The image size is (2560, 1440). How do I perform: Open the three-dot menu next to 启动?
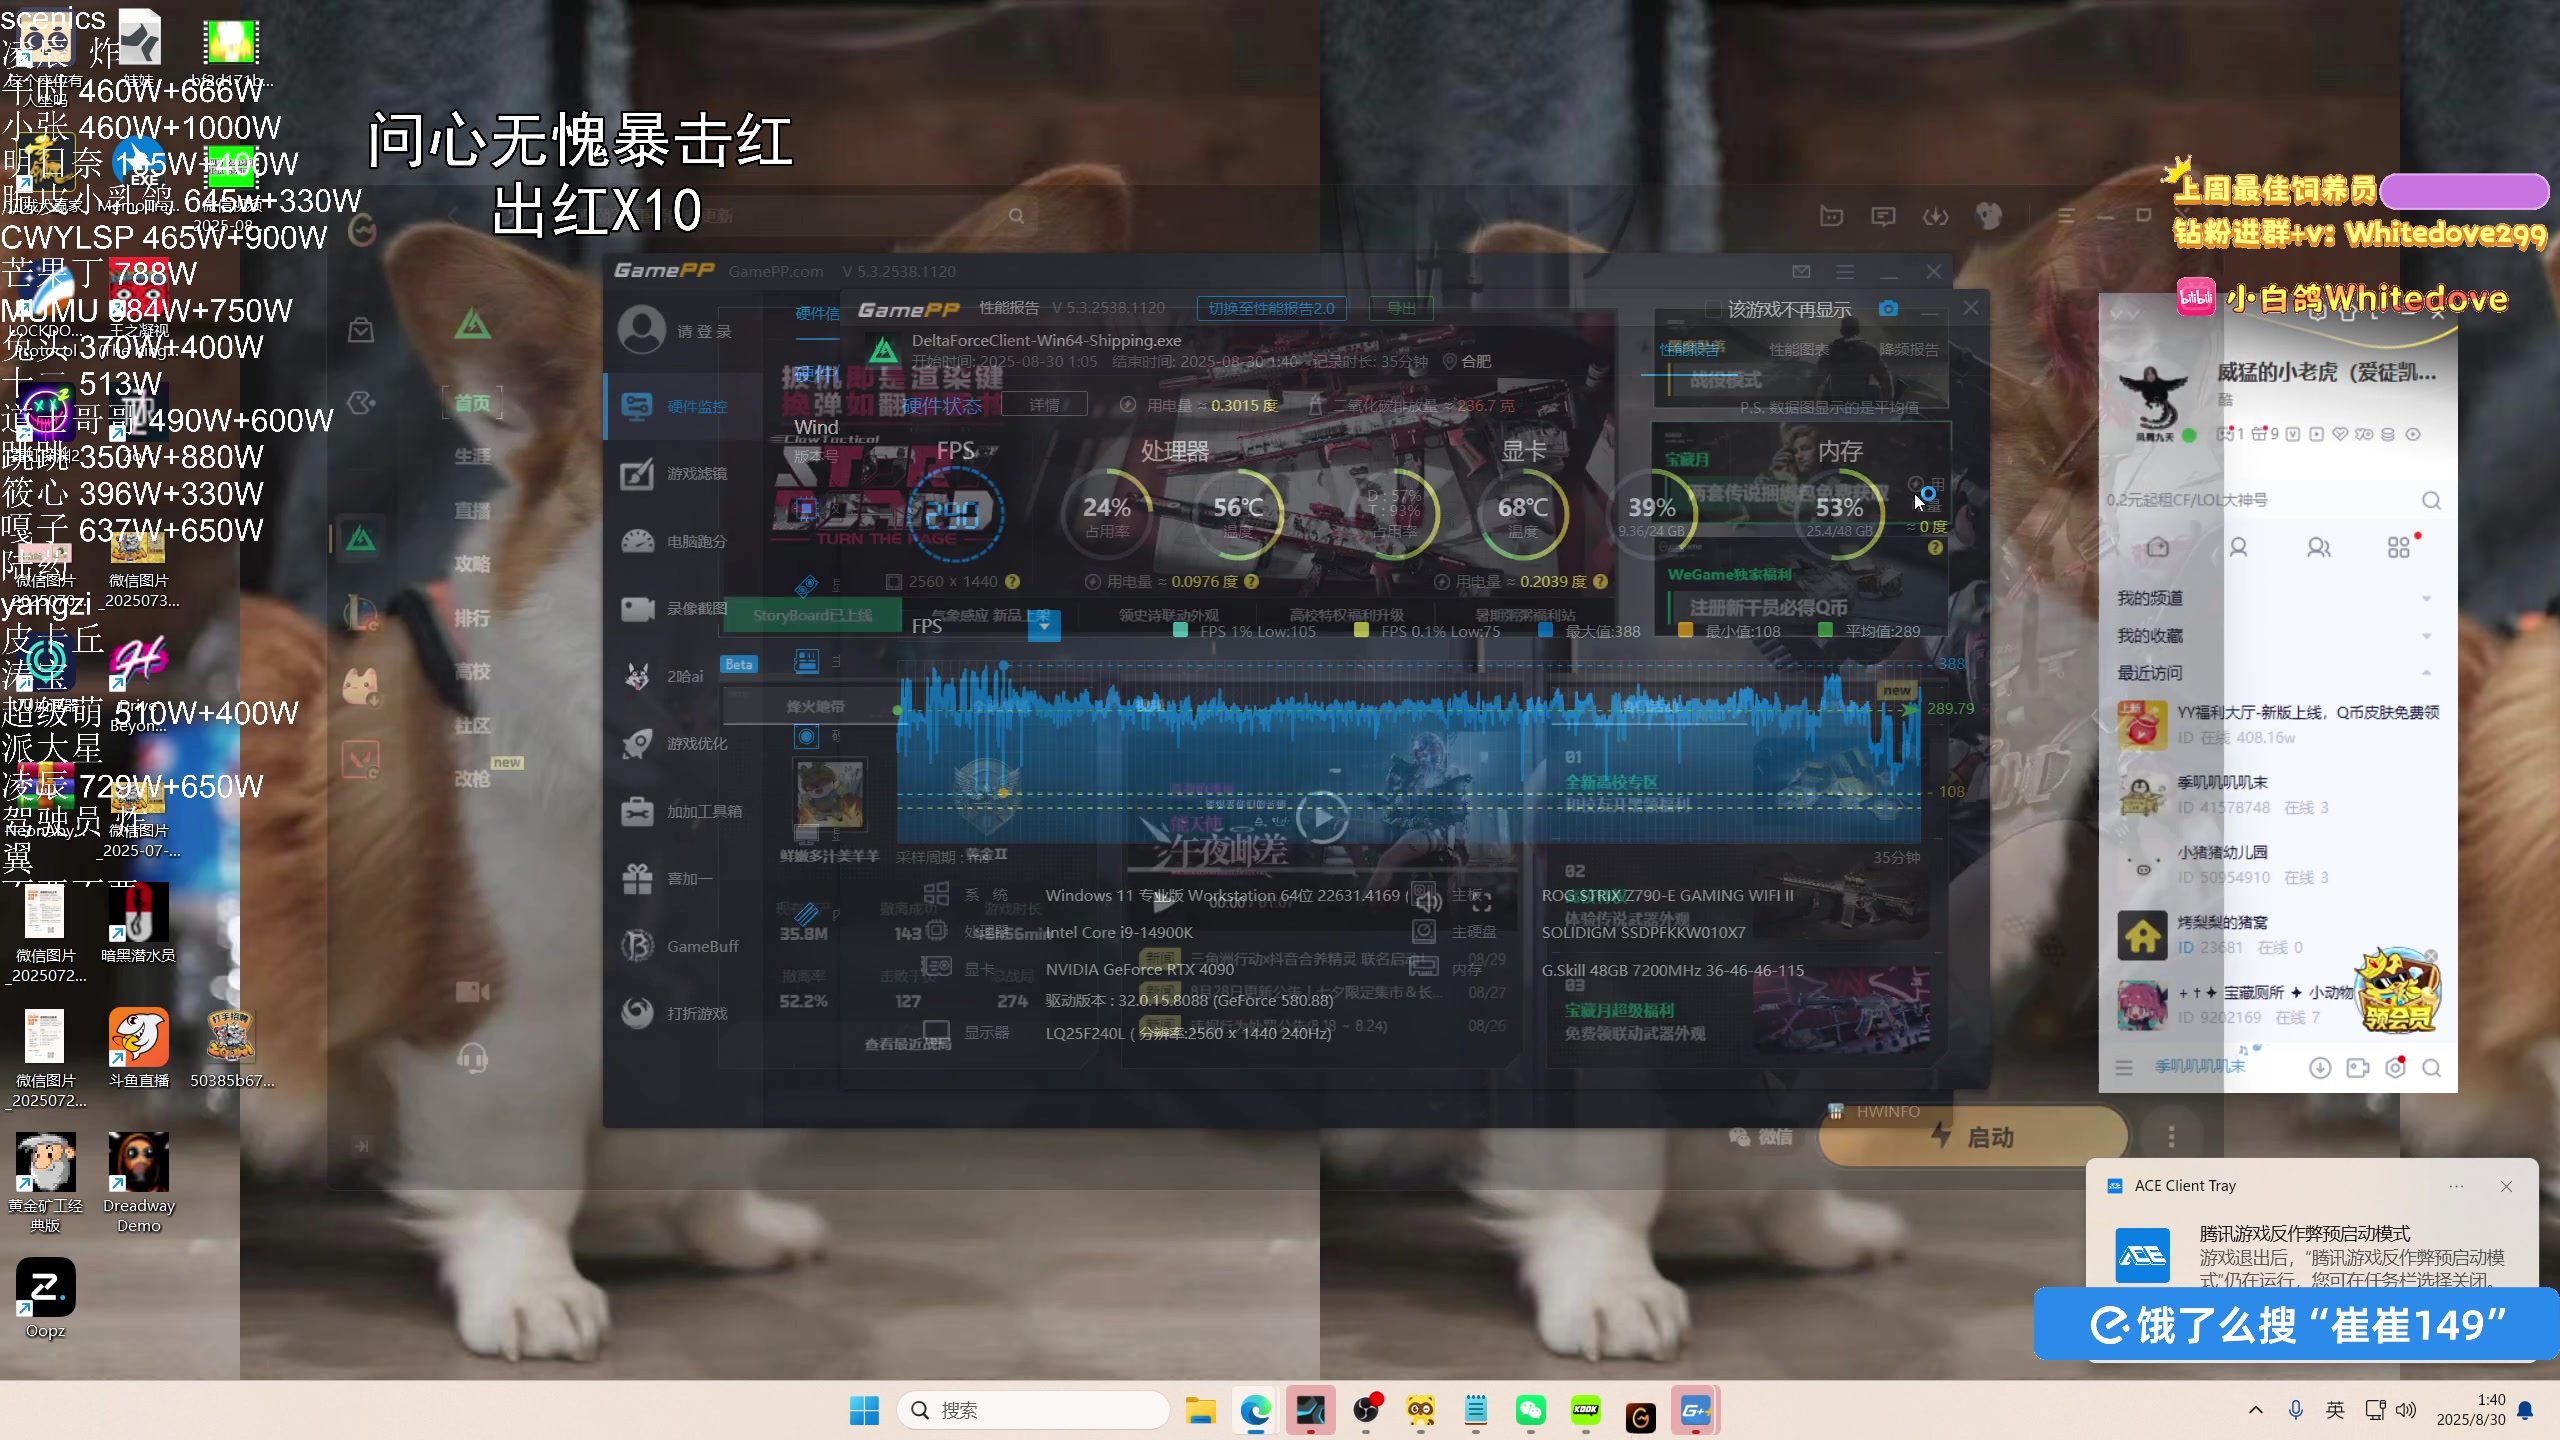pyautogui.click(x=2171, y=1137)
